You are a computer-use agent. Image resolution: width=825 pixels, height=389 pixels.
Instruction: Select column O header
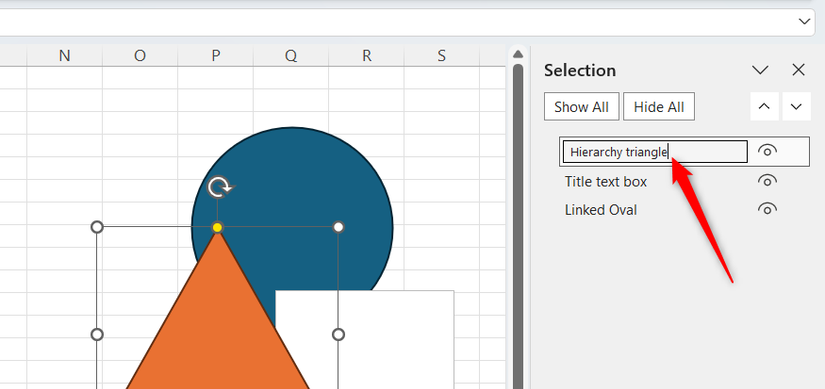pyautogui.click(x=140, y=56)
